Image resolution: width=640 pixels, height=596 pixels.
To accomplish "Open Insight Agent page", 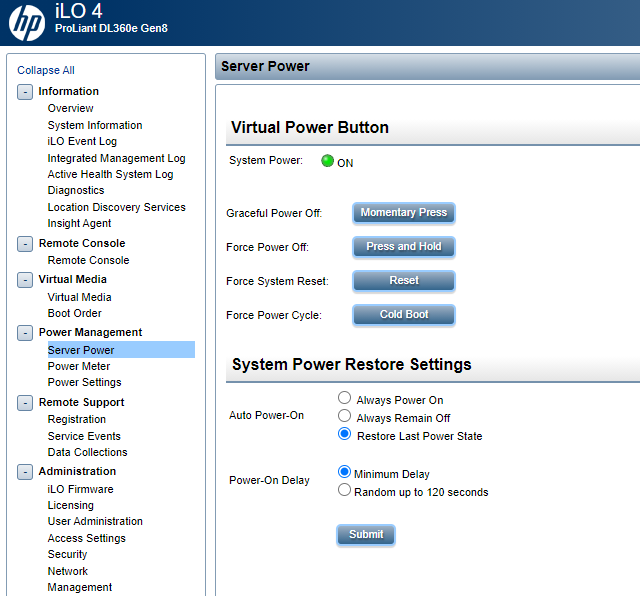I will pos(79,223).
